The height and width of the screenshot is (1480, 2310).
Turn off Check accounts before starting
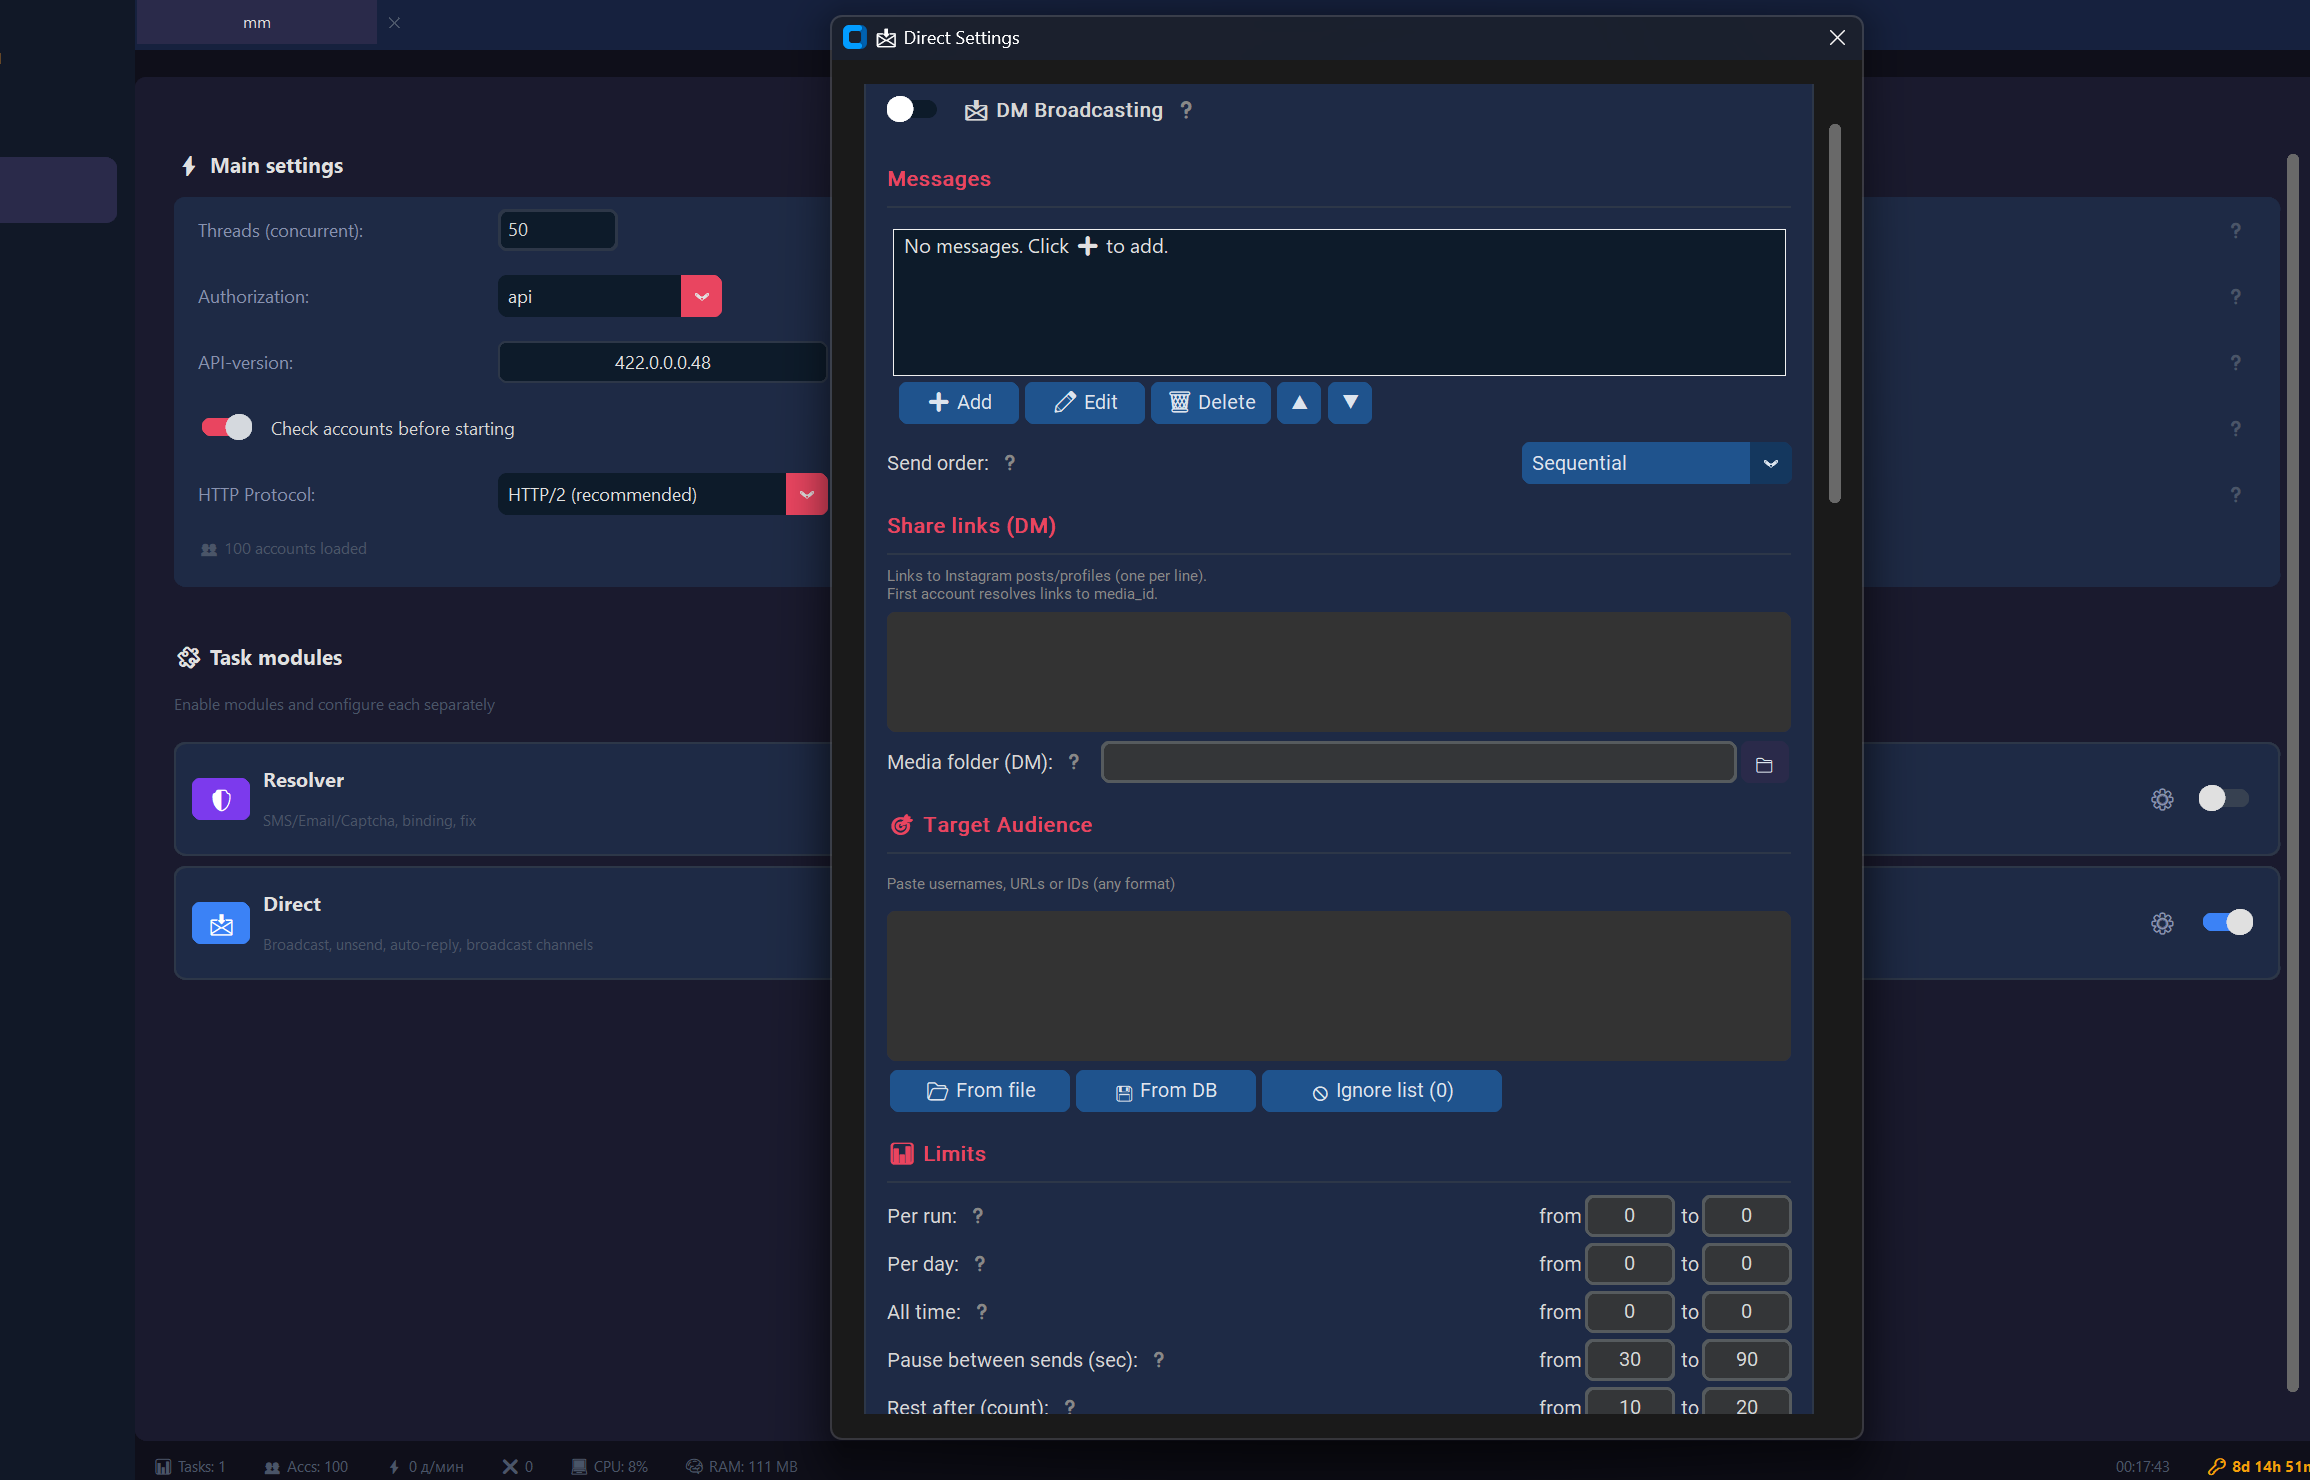[x=227, y=428]
